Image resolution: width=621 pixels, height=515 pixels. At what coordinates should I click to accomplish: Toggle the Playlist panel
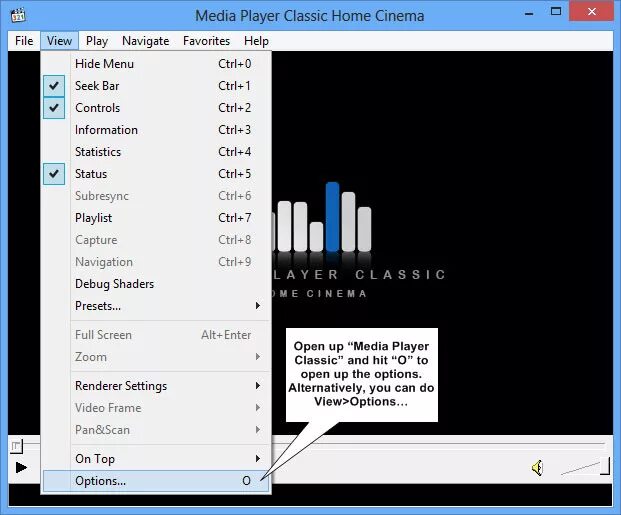(x=156, y=218)
